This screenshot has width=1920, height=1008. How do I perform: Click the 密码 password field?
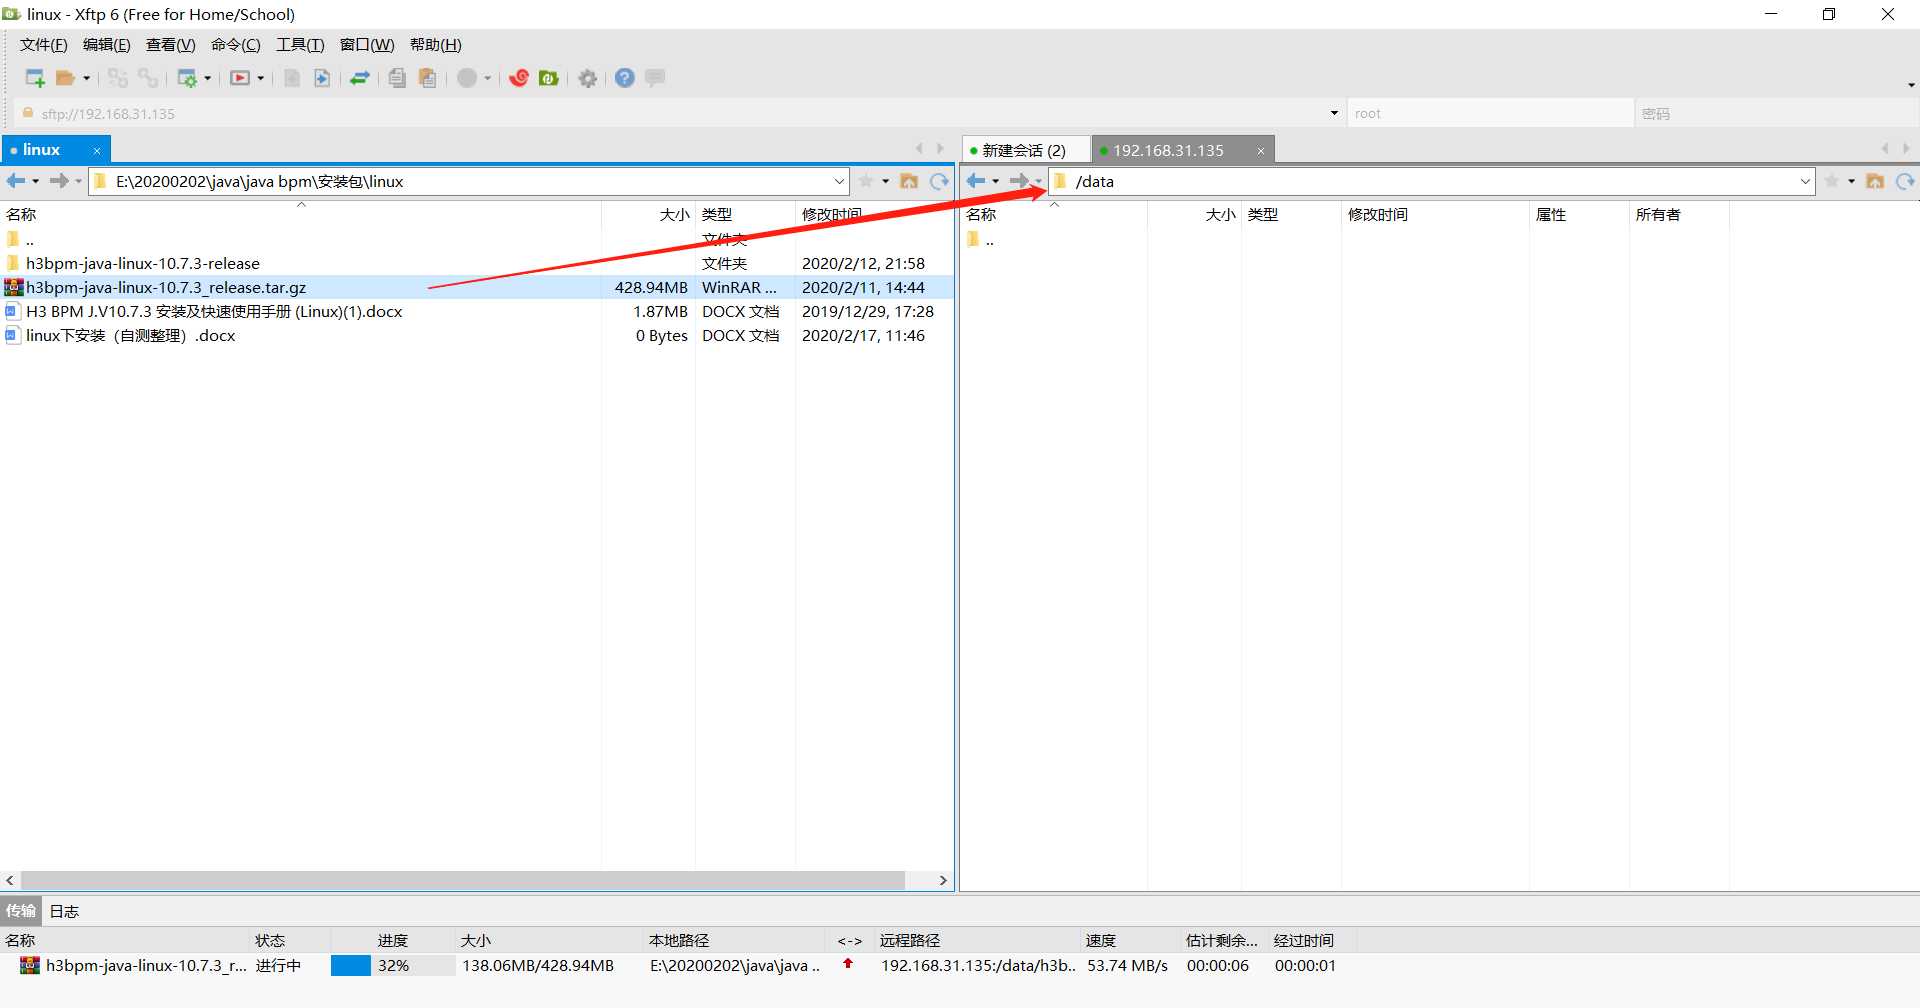click(1775, 113)
